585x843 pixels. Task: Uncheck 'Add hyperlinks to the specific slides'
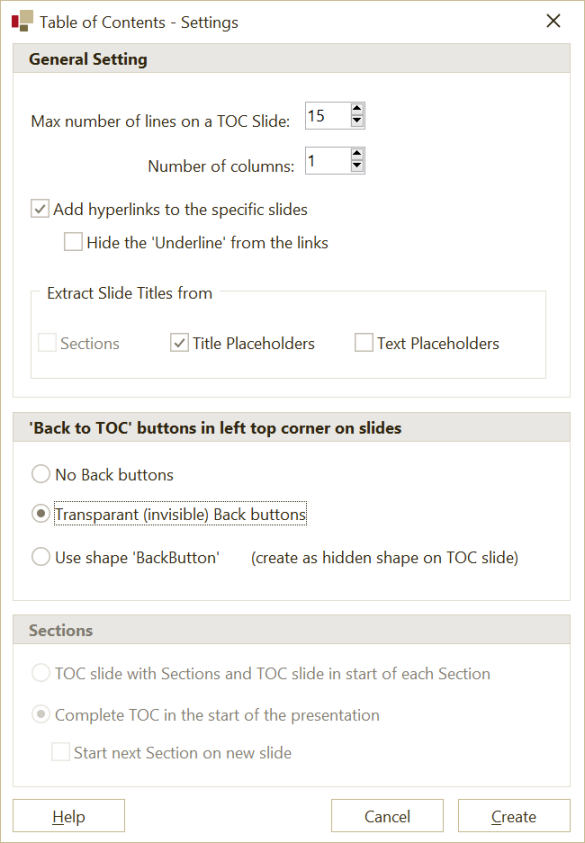[x=40, y=209]
